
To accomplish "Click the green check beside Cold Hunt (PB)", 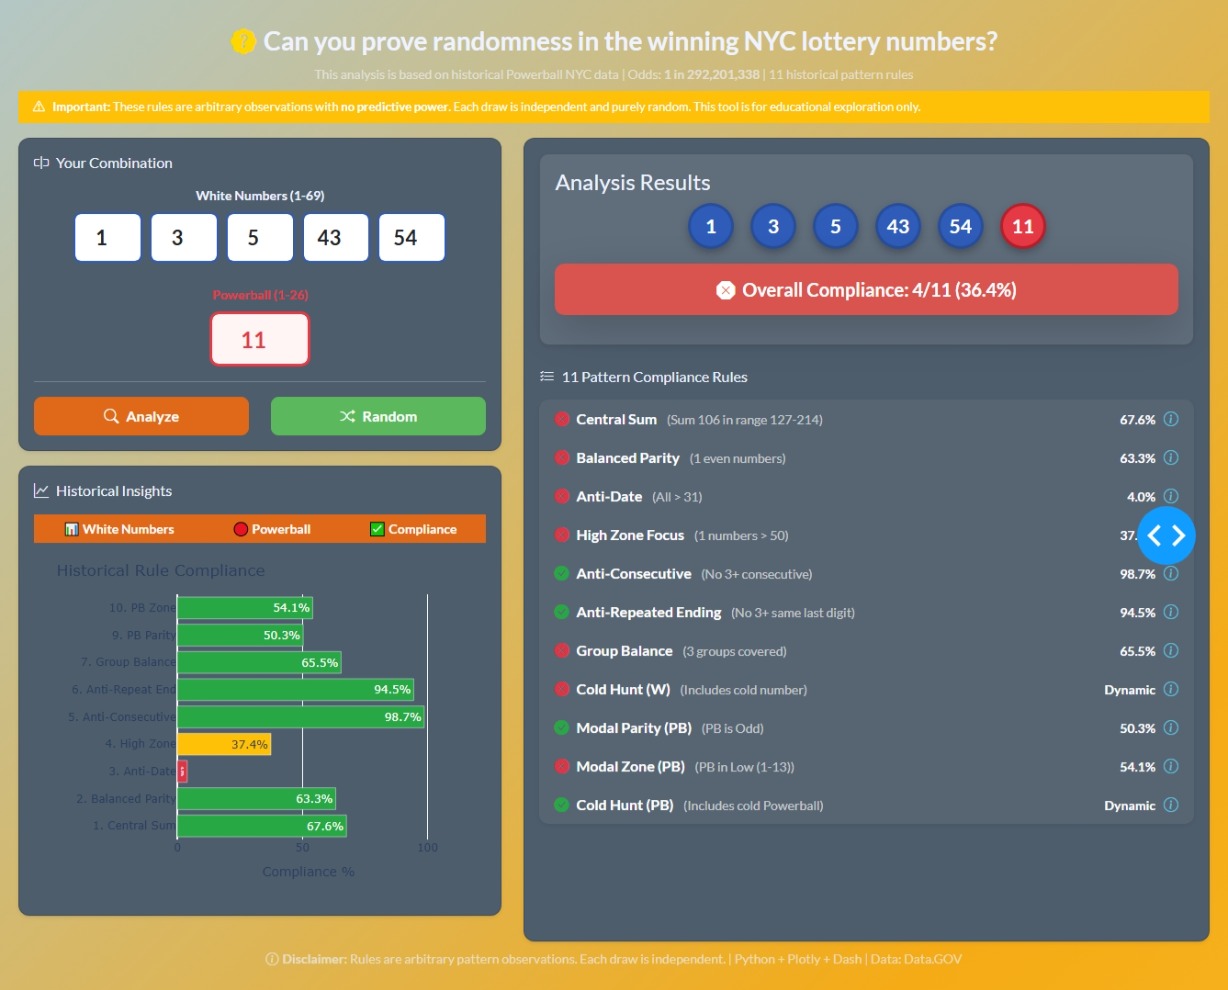I will [x=562, y=805].
